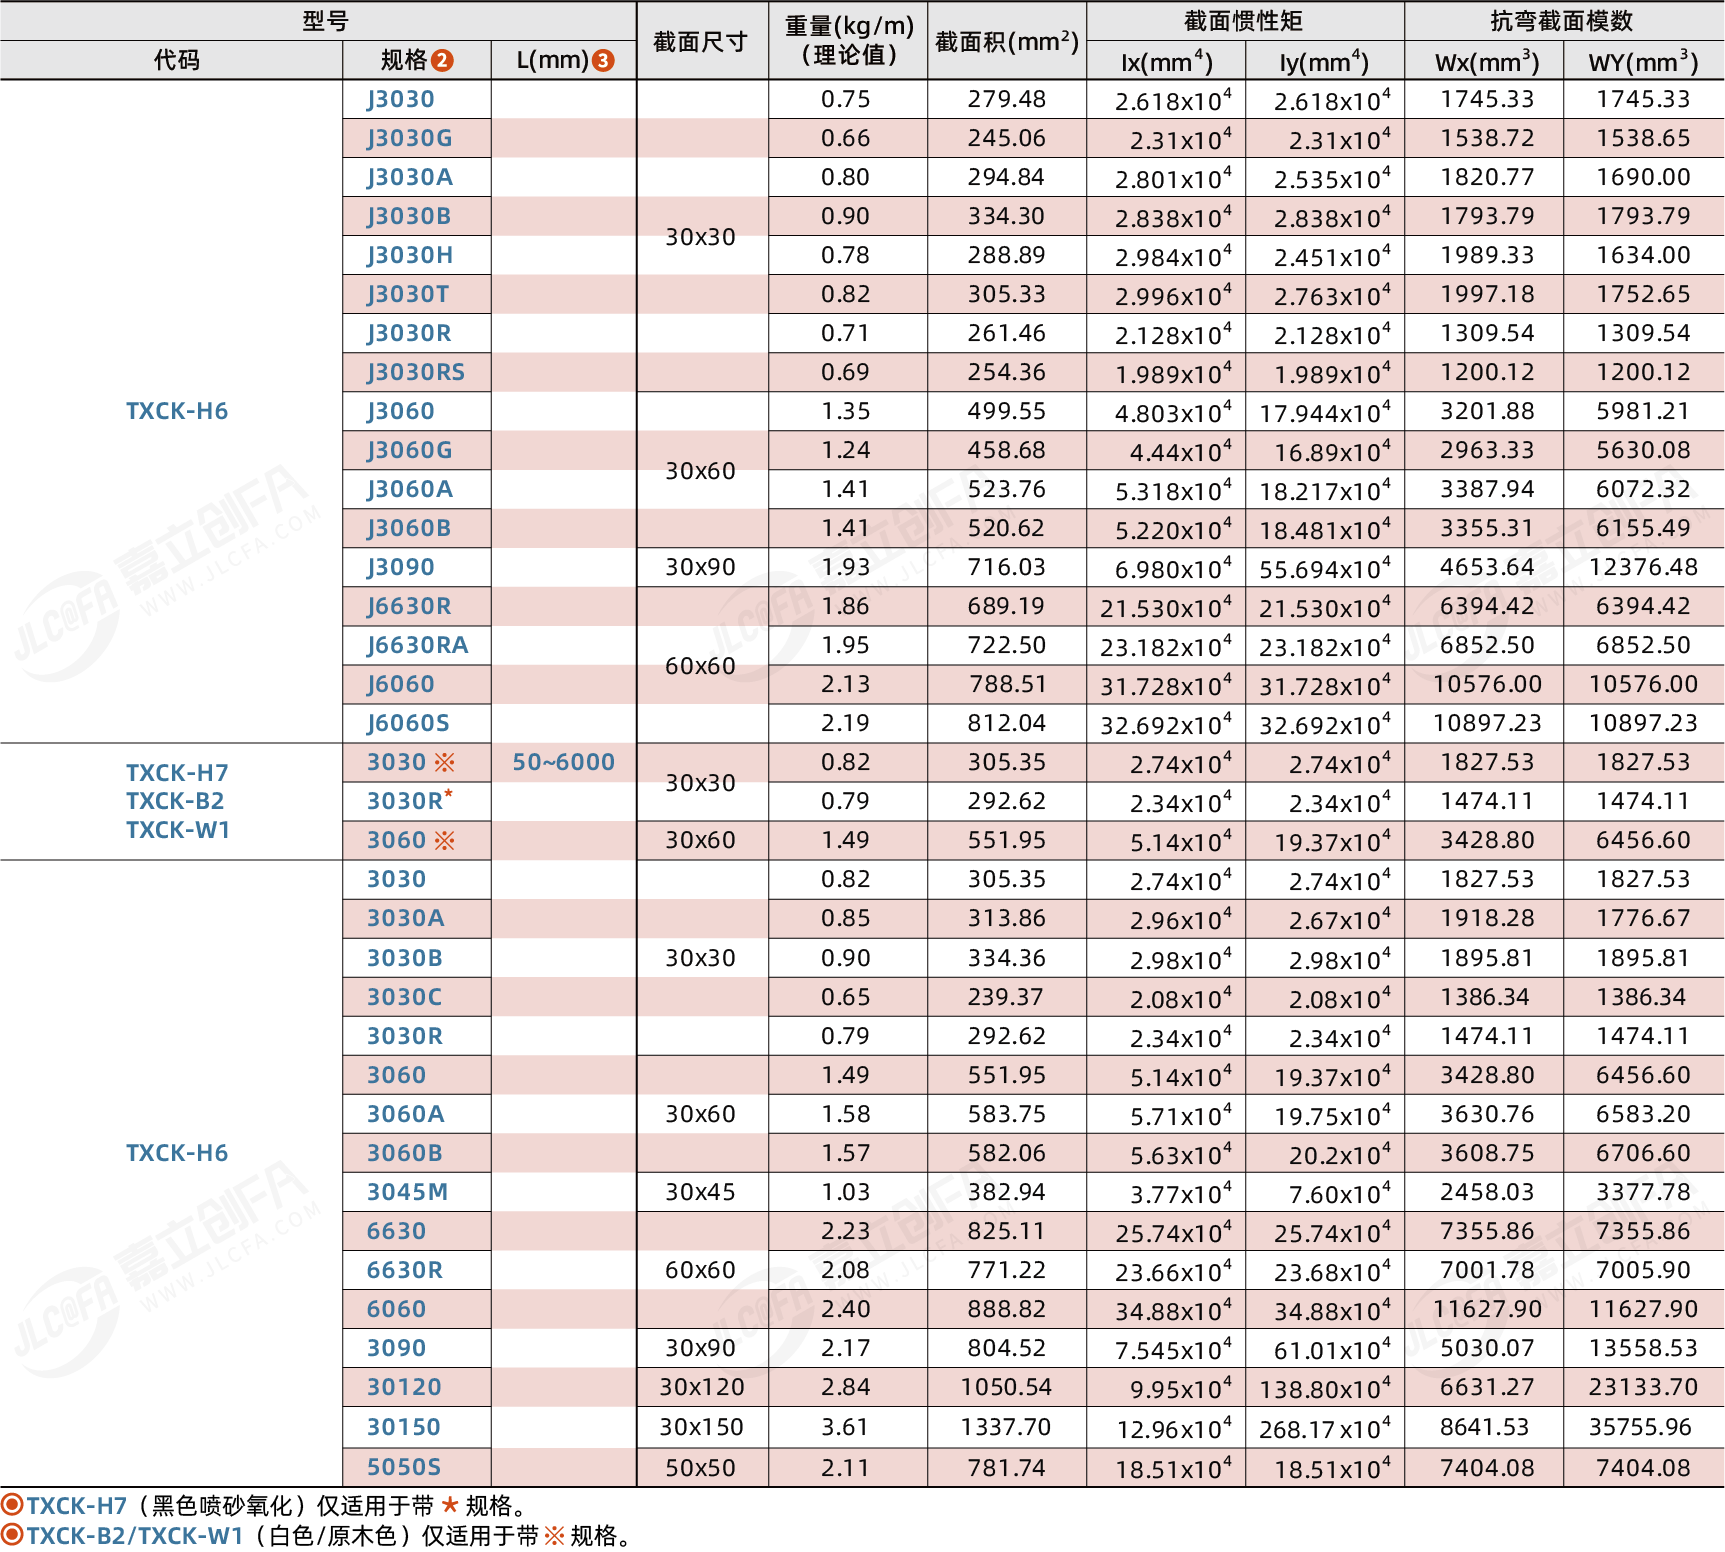Image resolution: width=1725 pixels, height=1552 pixels.
Task: Click the orange bullet before the TXCK-B2/TXCK-W1 footnote
Action: point(12,1535)
